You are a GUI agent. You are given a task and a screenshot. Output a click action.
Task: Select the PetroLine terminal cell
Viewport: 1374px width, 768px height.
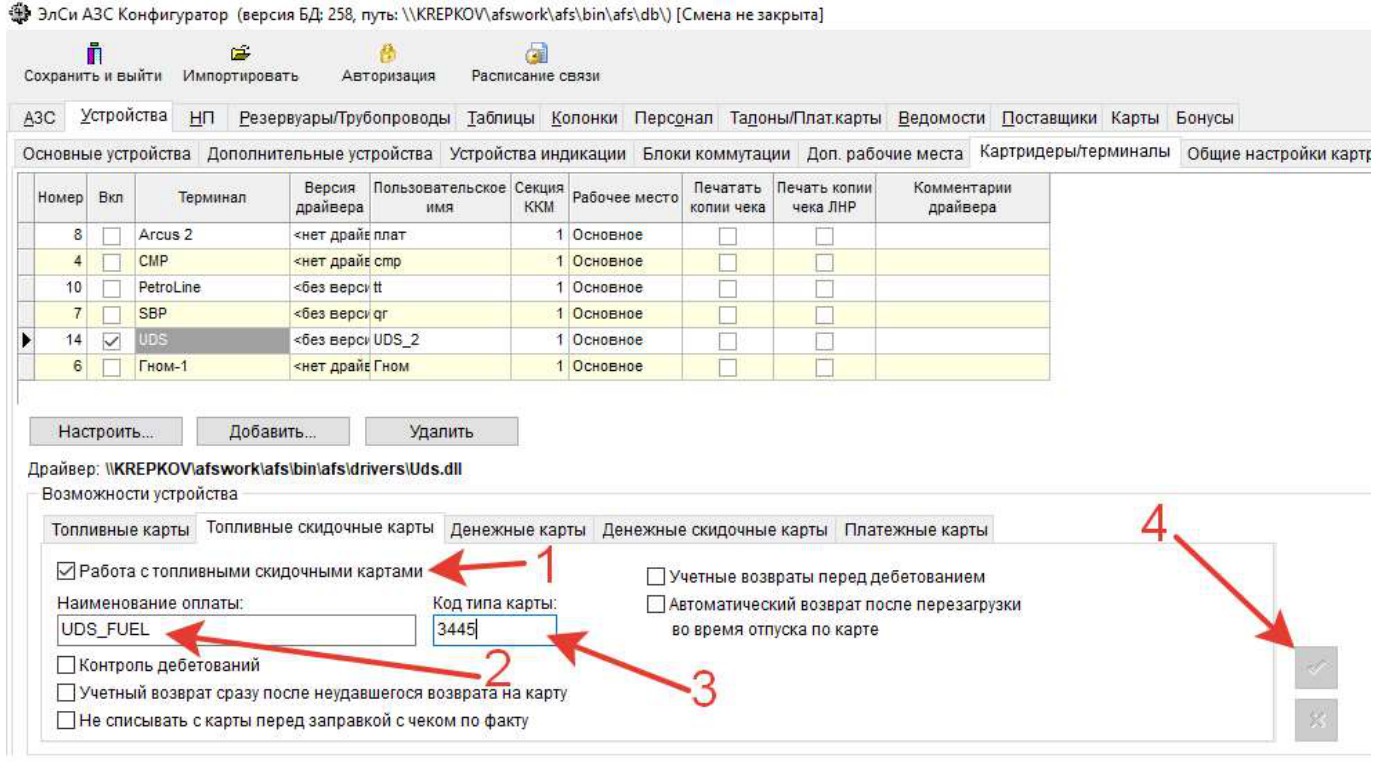tap(212, 288)
